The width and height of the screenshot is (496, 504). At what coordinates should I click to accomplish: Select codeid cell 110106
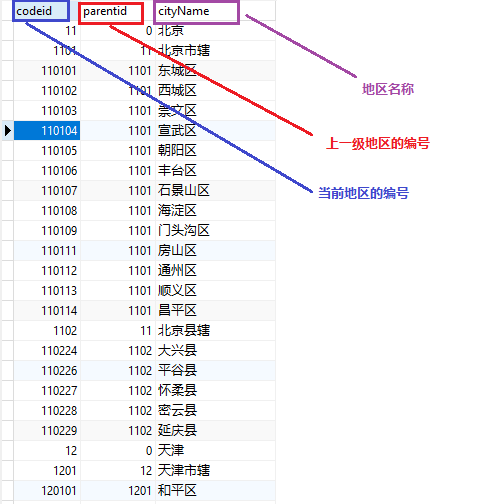(47, 170)
